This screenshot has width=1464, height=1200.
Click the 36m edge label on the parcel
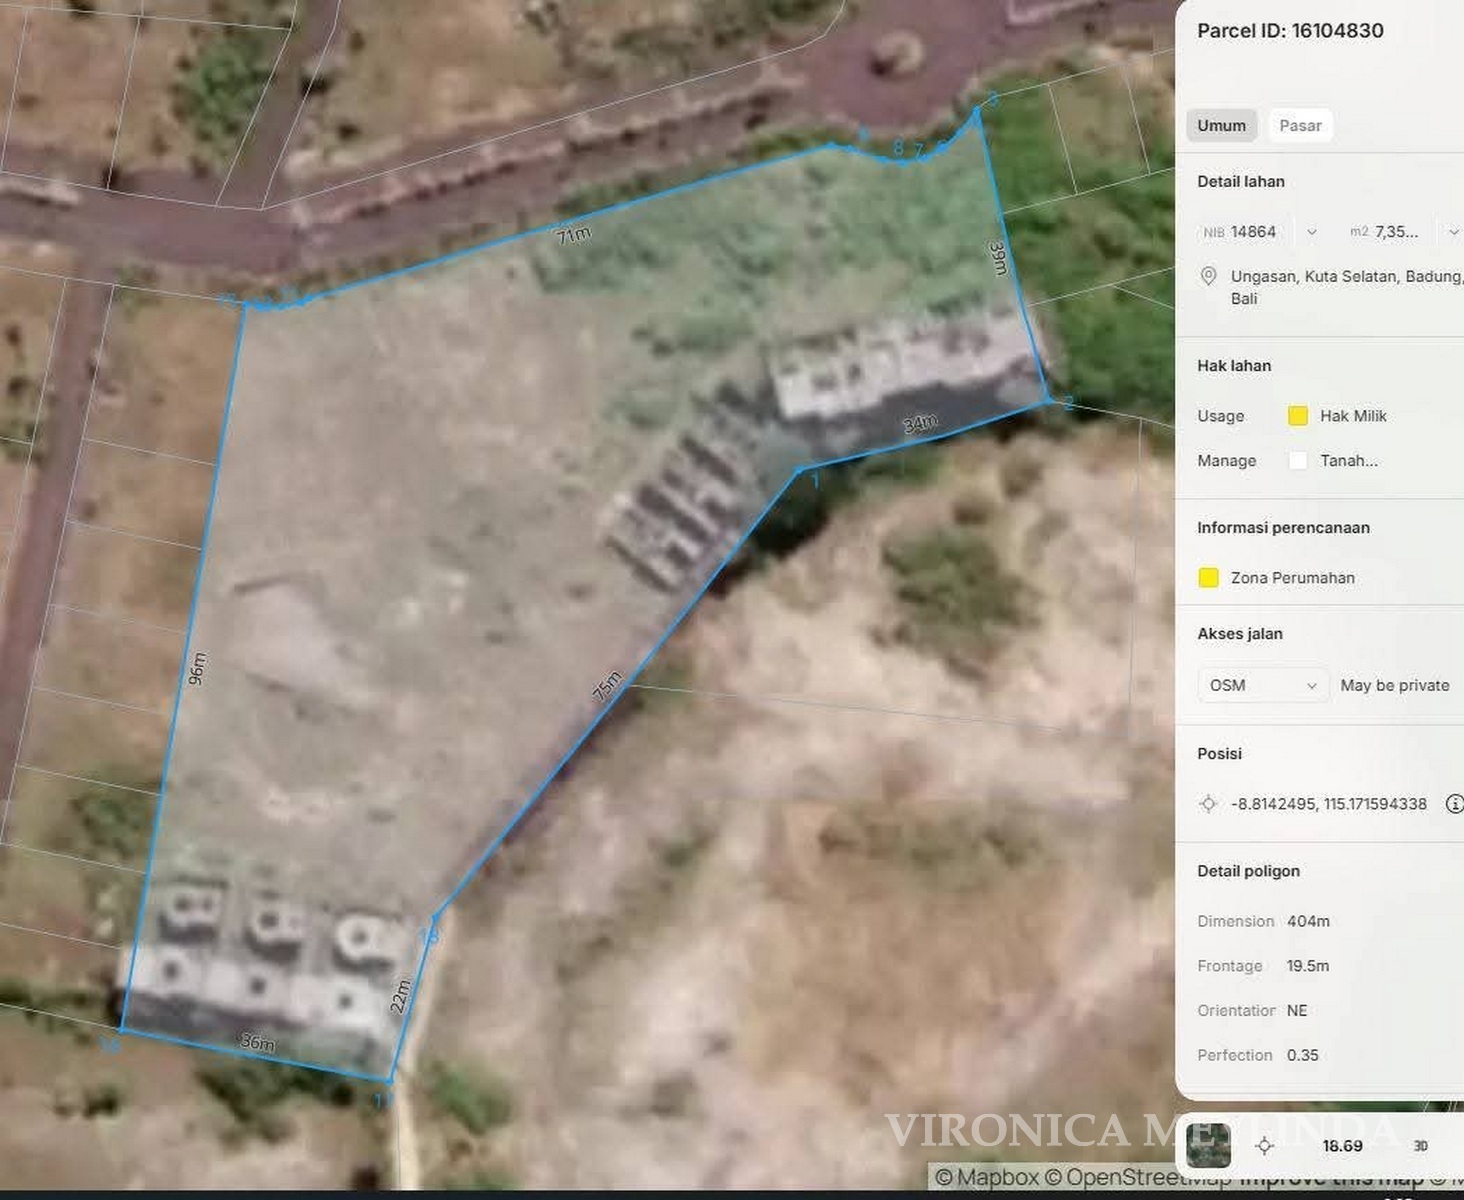click(258, 1042)
